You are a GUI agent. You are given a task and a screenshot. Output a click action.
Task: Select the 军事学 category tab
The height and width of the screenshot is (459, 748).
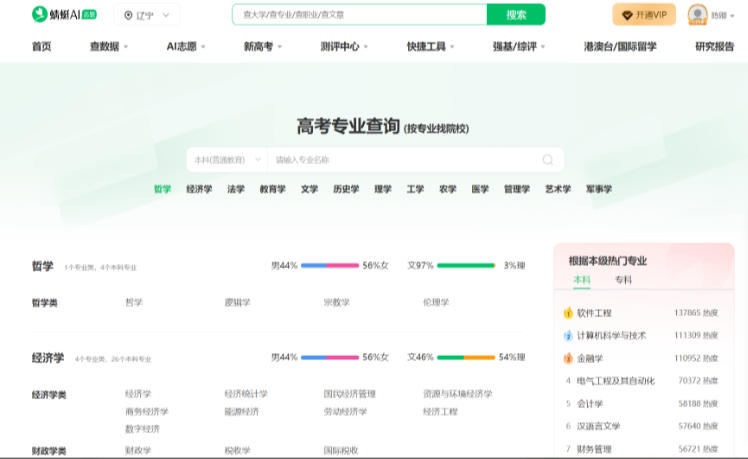pos(599,189)
